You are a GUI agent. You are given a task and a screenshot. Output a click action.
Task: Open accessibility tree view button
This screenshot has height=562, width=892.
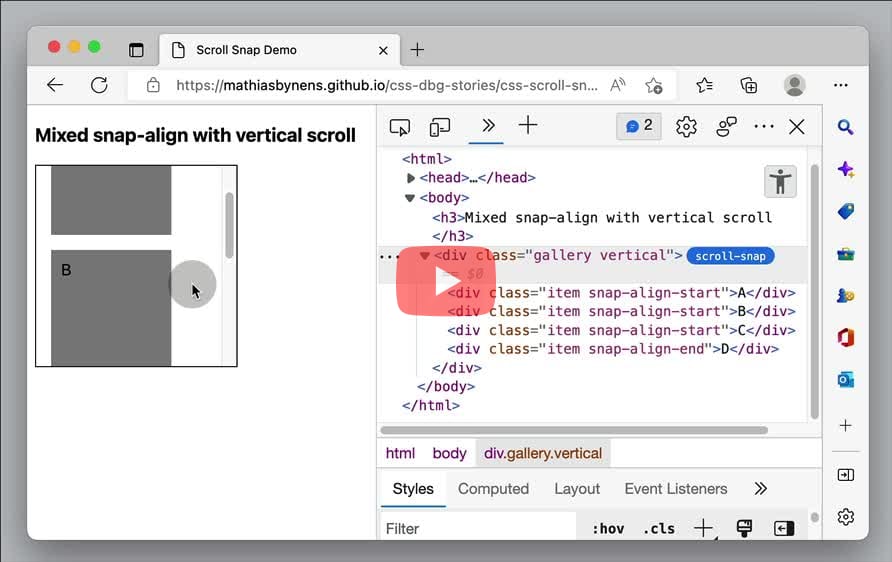point(780,182)
